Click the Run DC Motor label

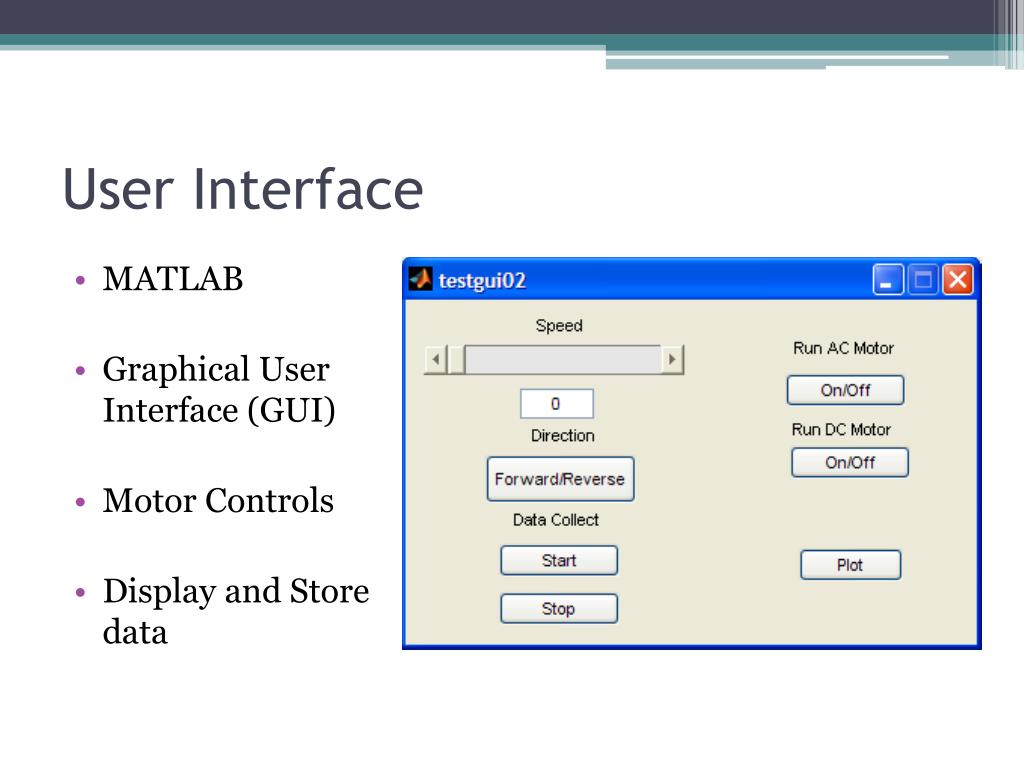pos(841,430)
